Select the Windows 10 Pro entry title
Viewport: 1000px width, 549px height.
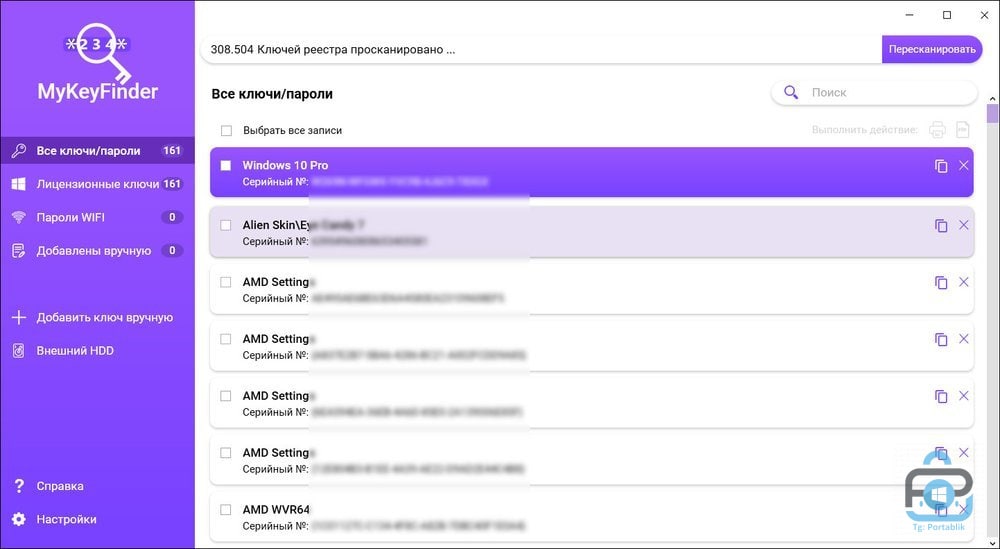coord(285,165)
